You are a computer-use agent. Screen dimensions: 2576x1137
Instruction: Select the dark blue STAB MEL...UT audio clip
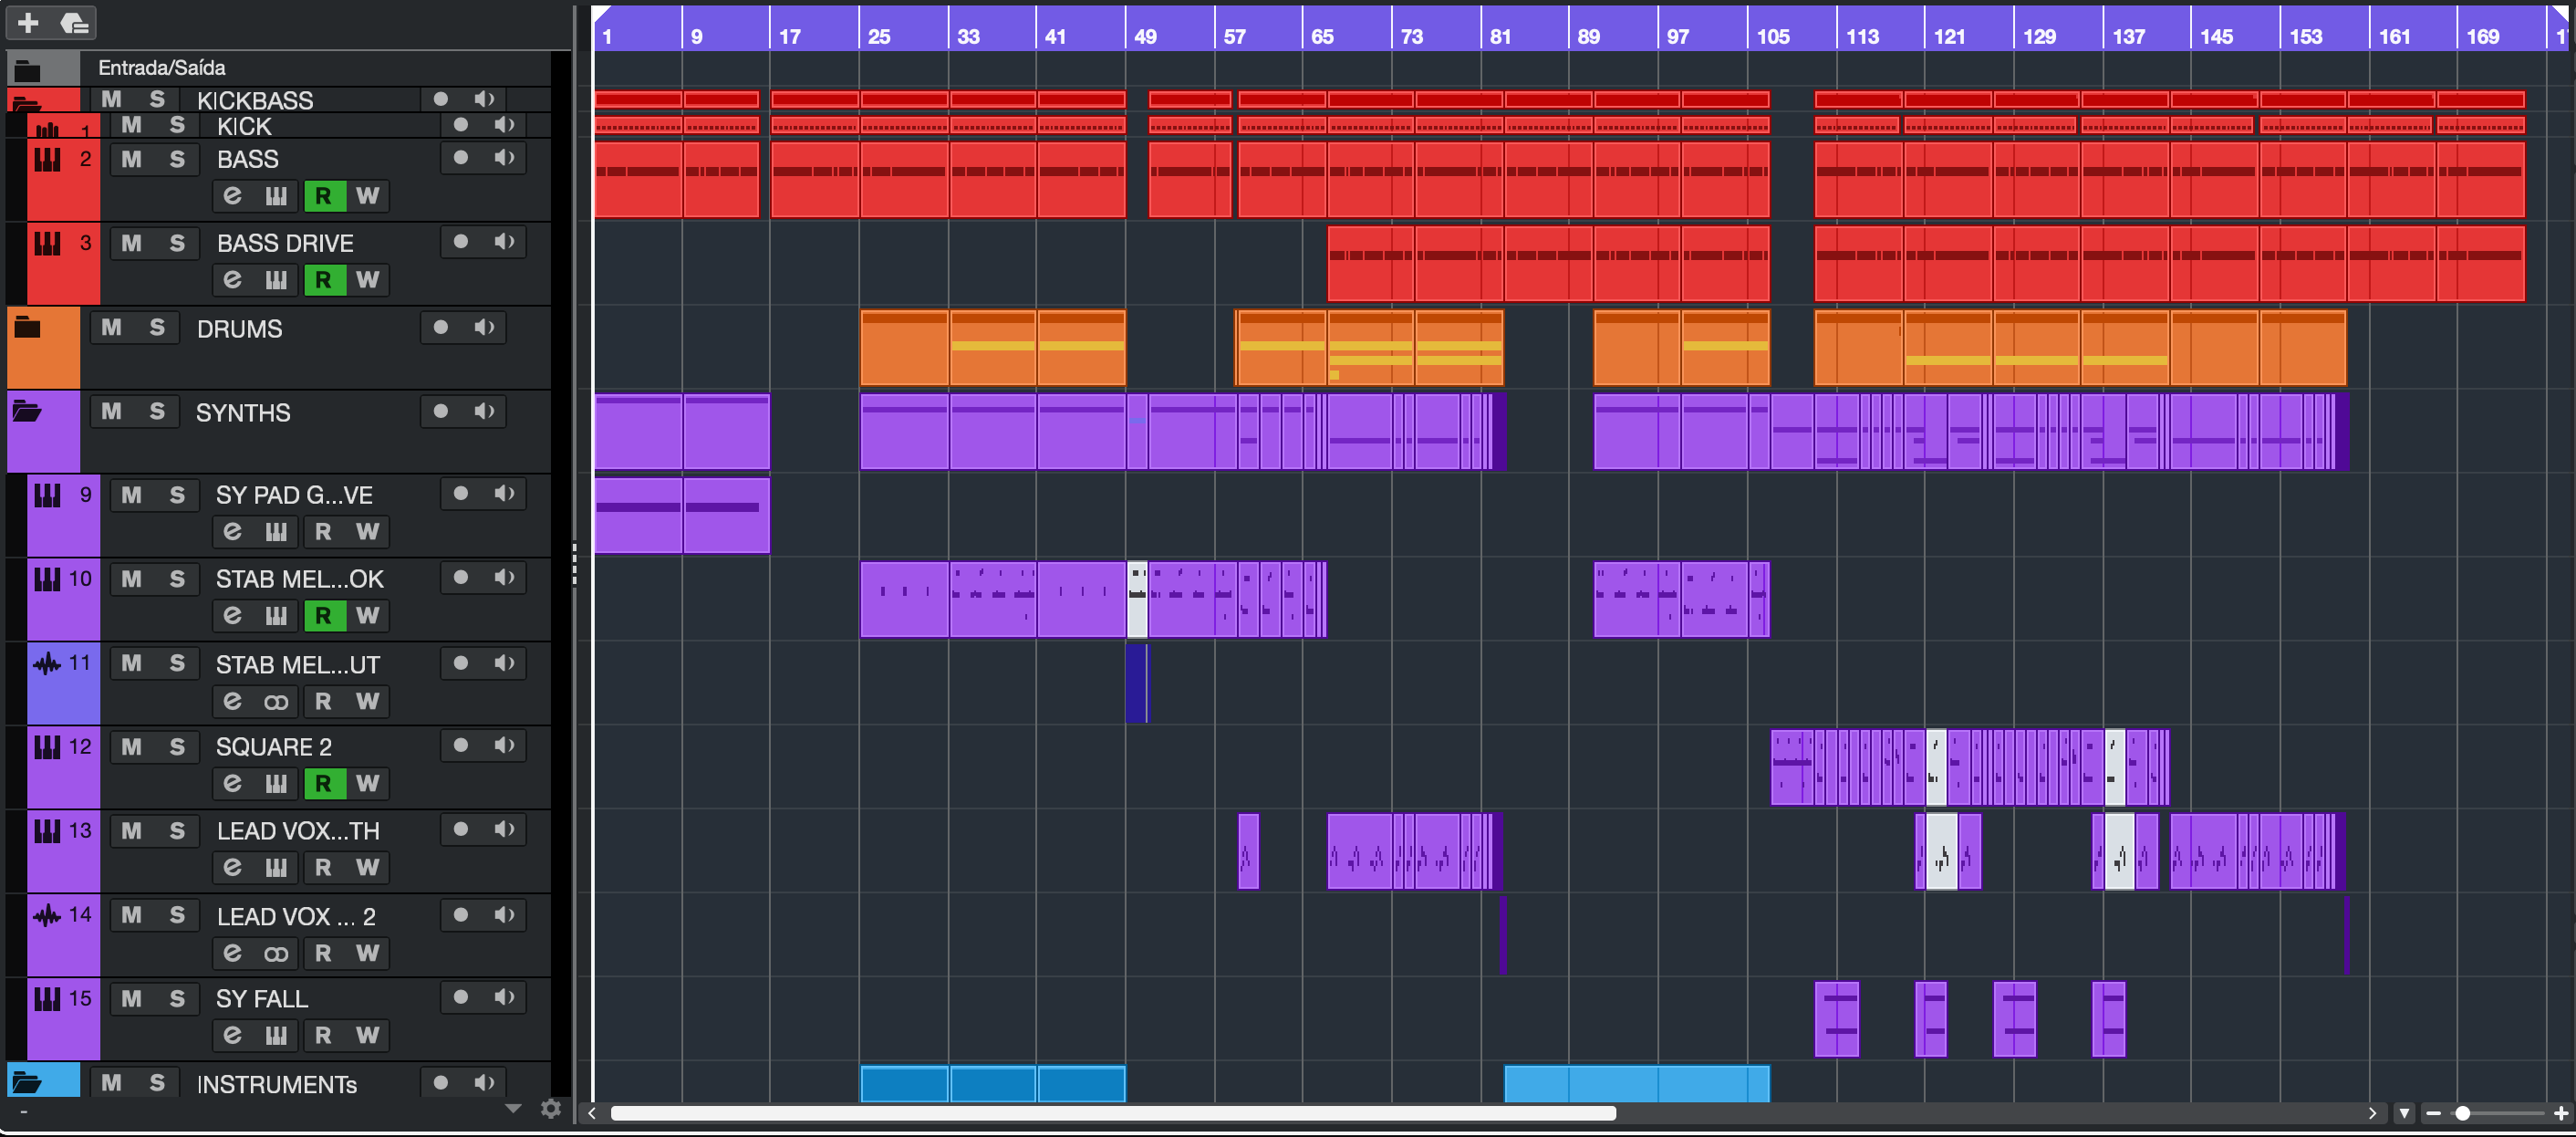1137,683
